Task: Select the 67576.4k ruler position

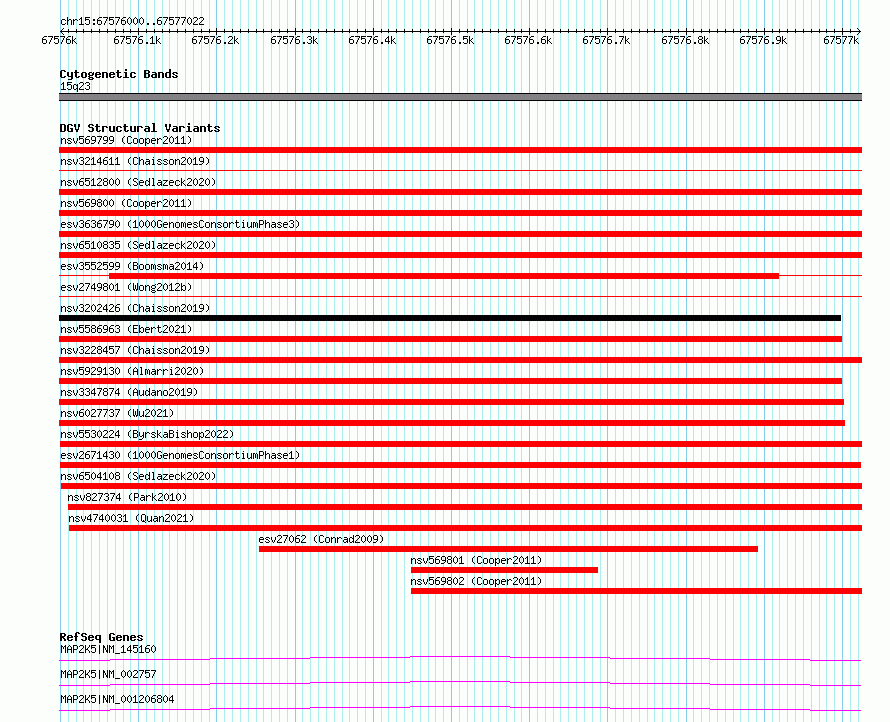Action: (372, 40)
